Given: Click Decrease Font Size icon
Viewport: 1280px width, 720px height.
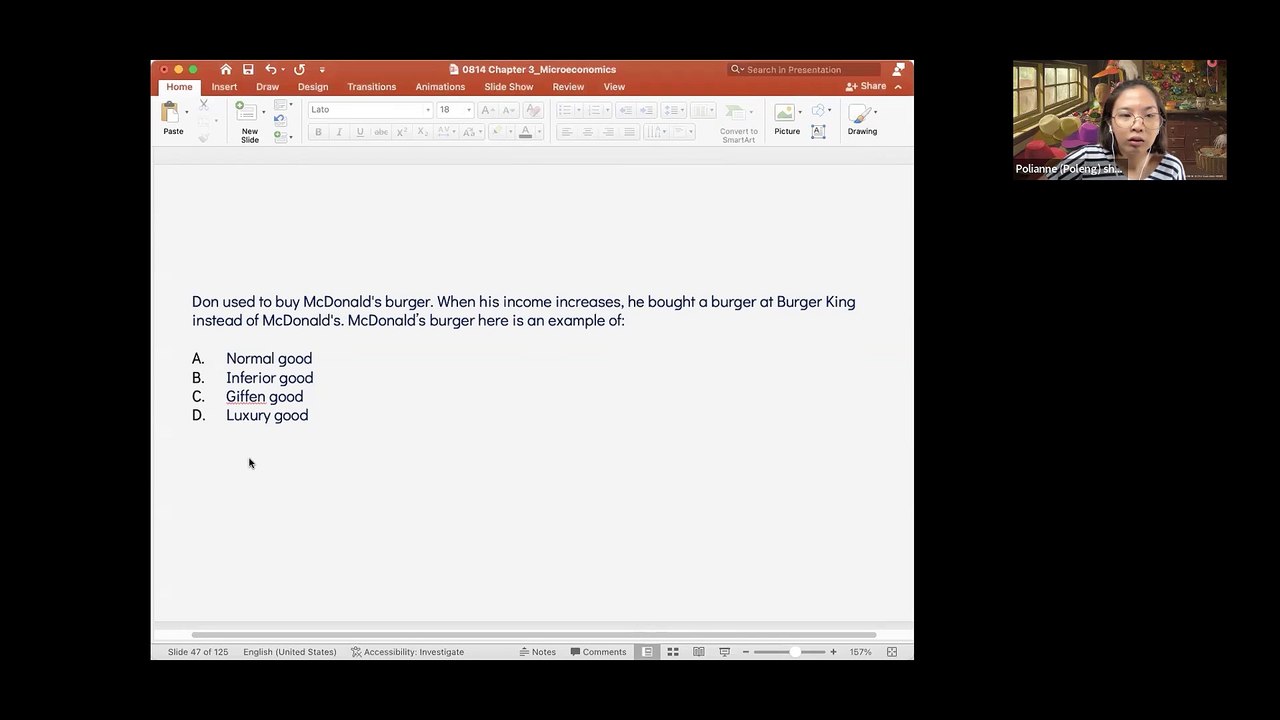Looking at the screenshot, I should pyautogui.click(x=509, y=110).
